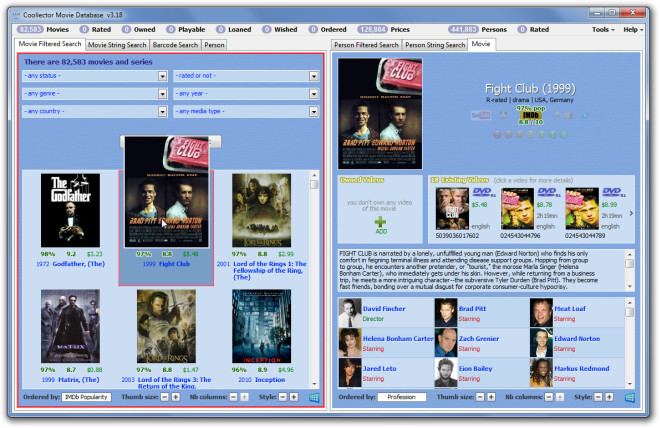Open the 'any year' dropdown
Viewport: 660px width, 428px height.
(246, 93)
